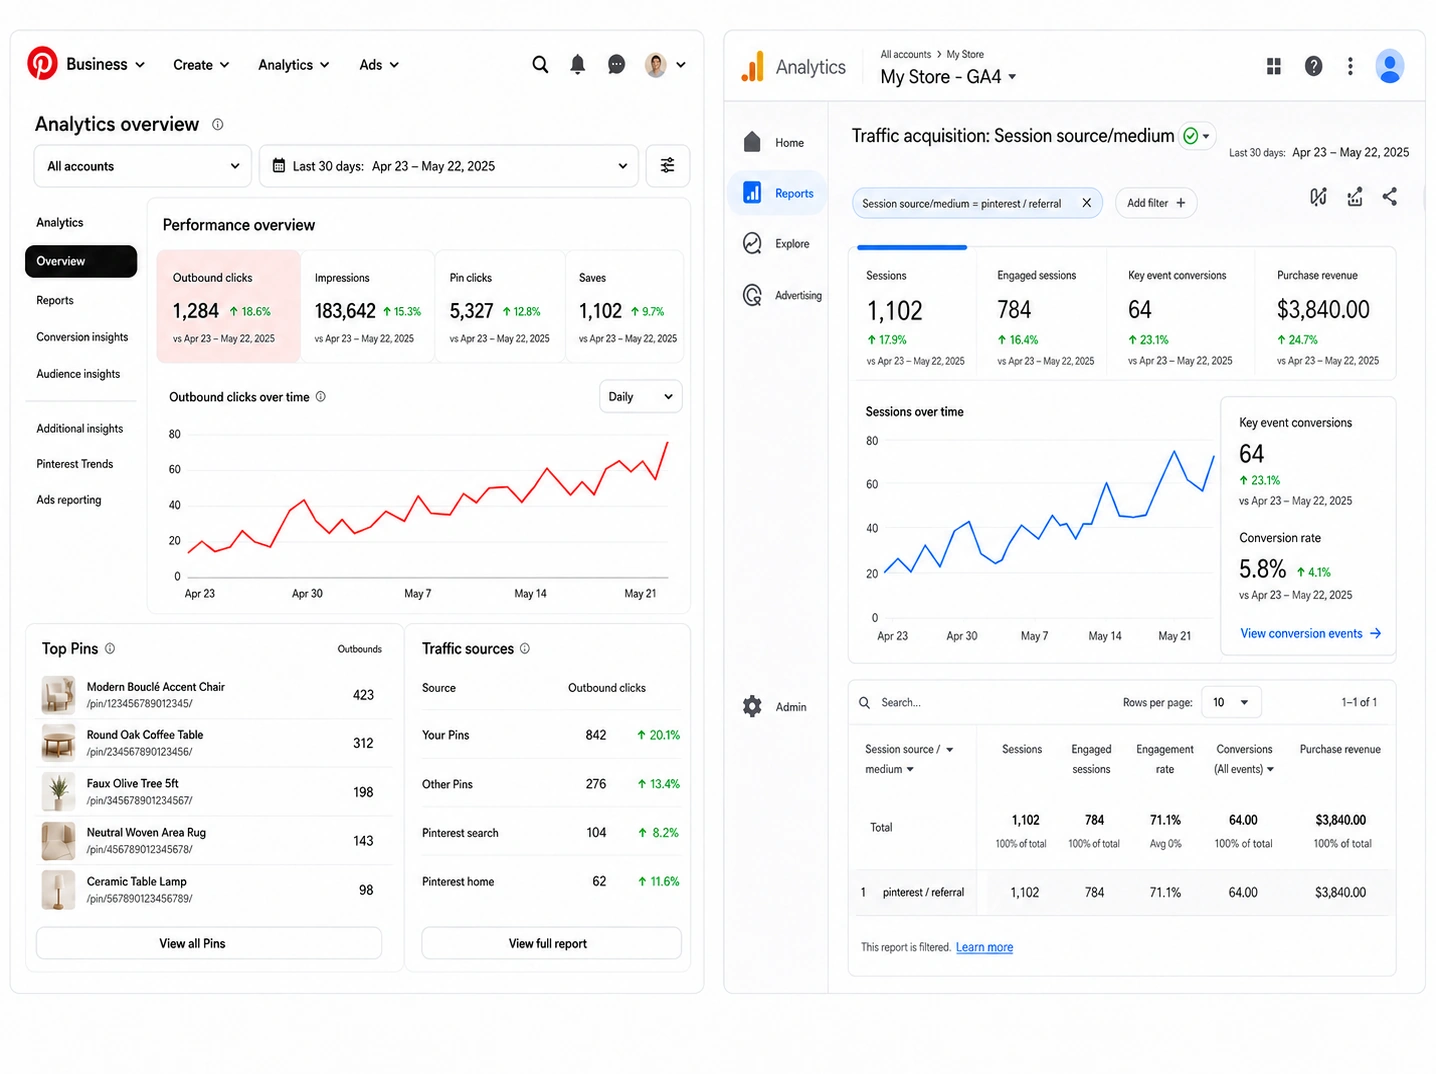
Task: Click info icon next to Traffic sources
Action: click(x=525, y=649)
